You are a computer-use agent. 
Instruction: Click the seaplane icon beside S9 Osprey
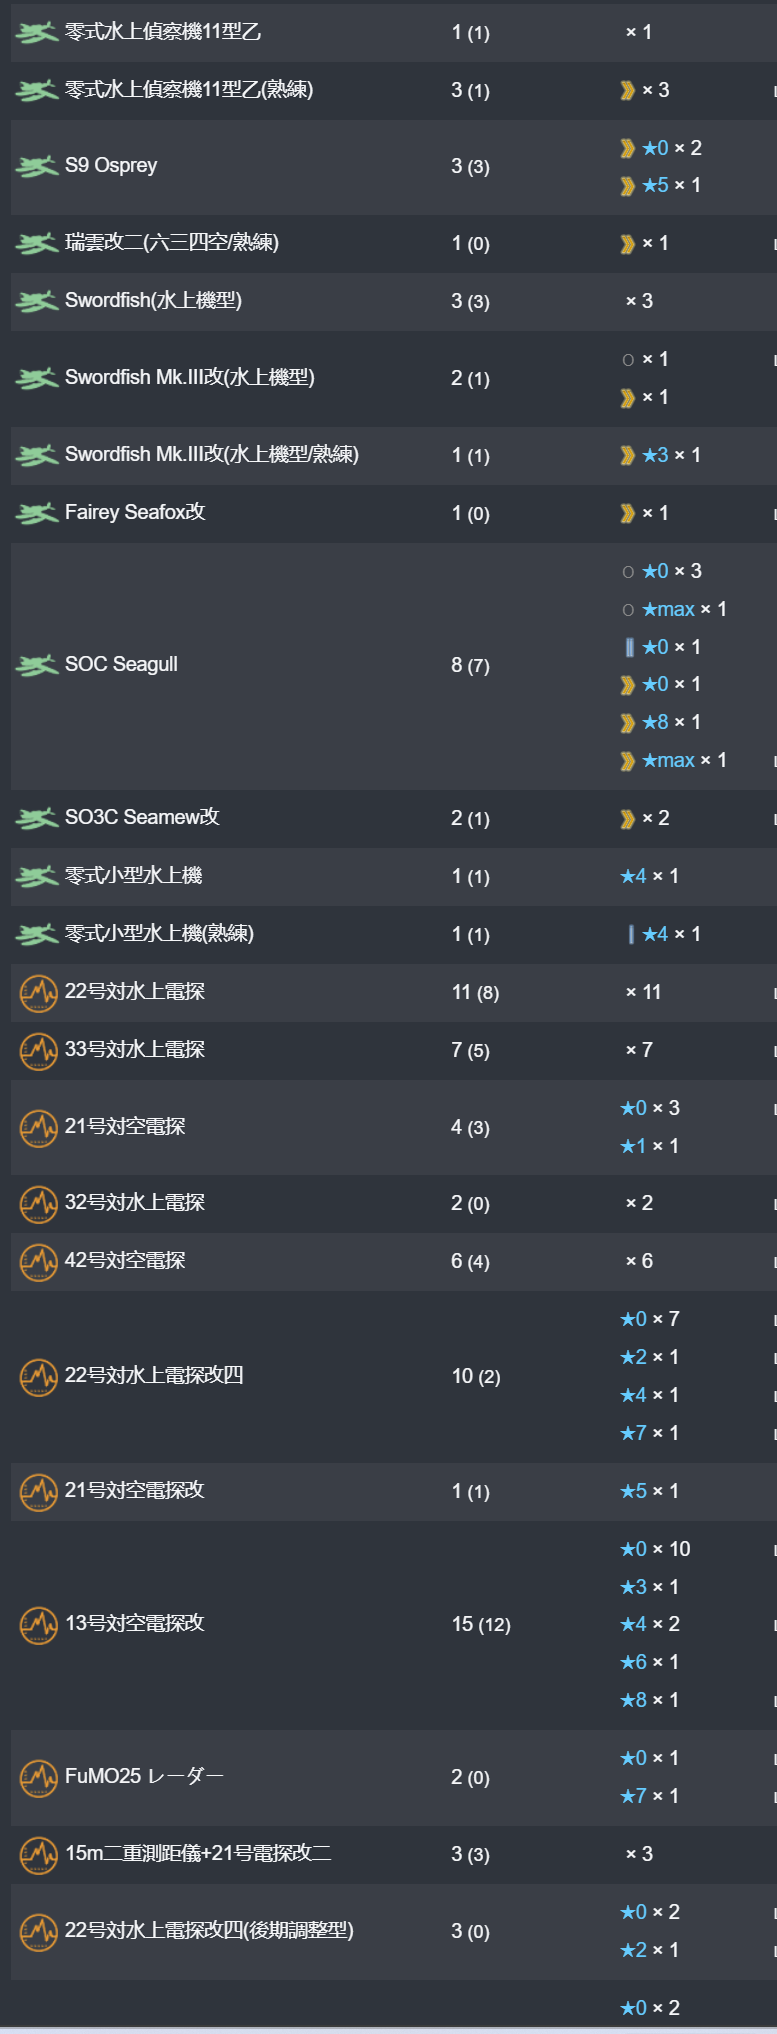[x=37, y=166]
